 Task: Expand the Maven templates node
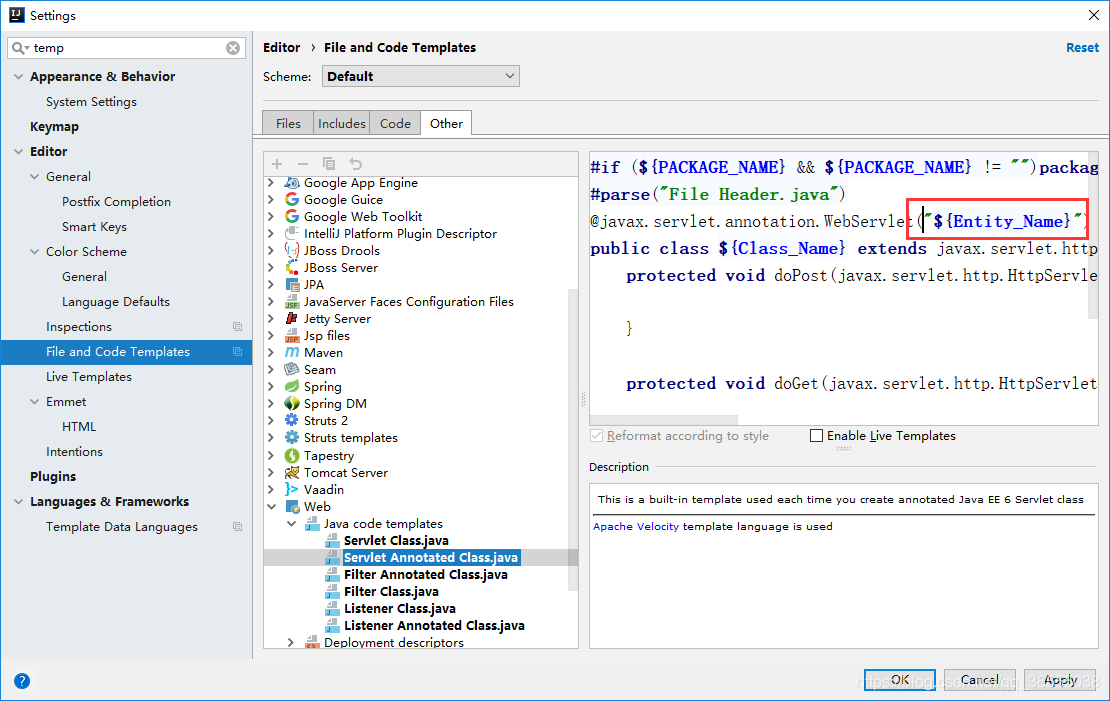click(271, 353)
